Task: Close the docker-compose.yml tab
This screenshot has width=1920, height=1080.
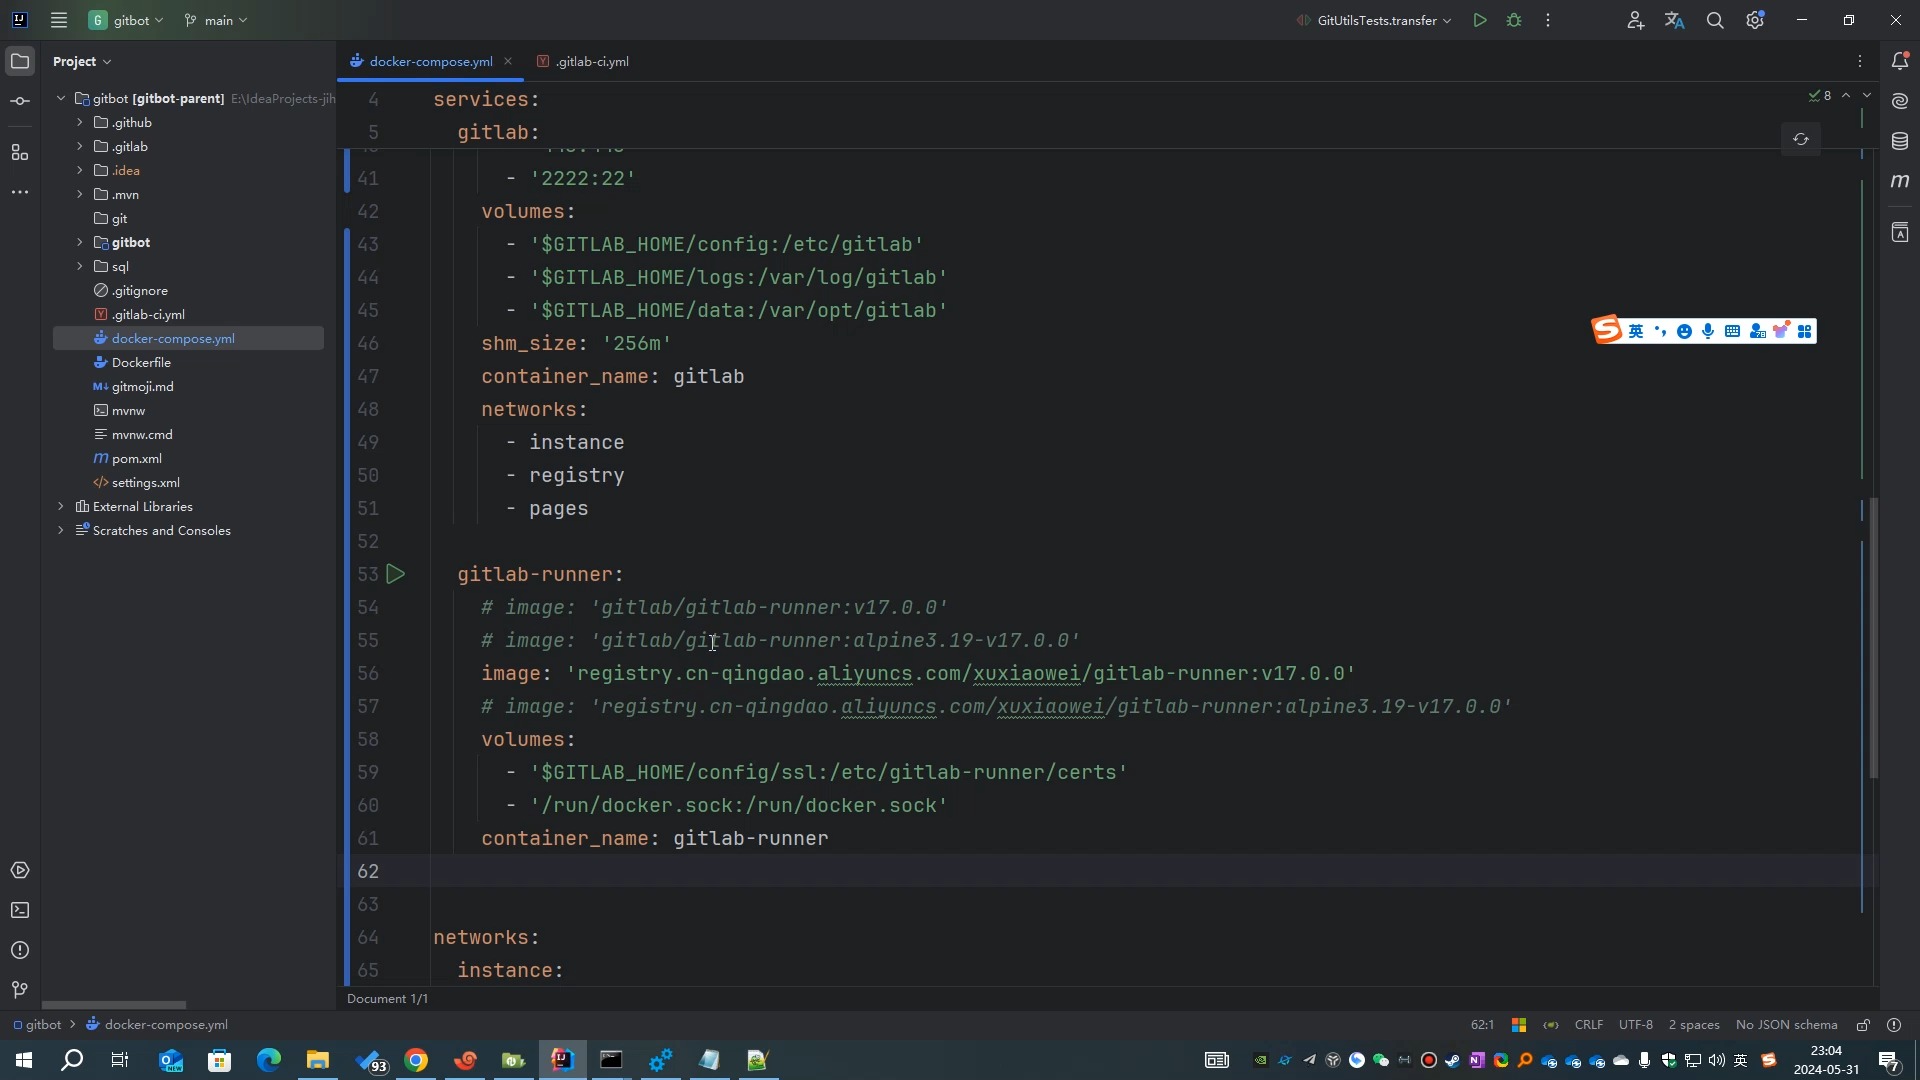Action: [x=508, y=61]
